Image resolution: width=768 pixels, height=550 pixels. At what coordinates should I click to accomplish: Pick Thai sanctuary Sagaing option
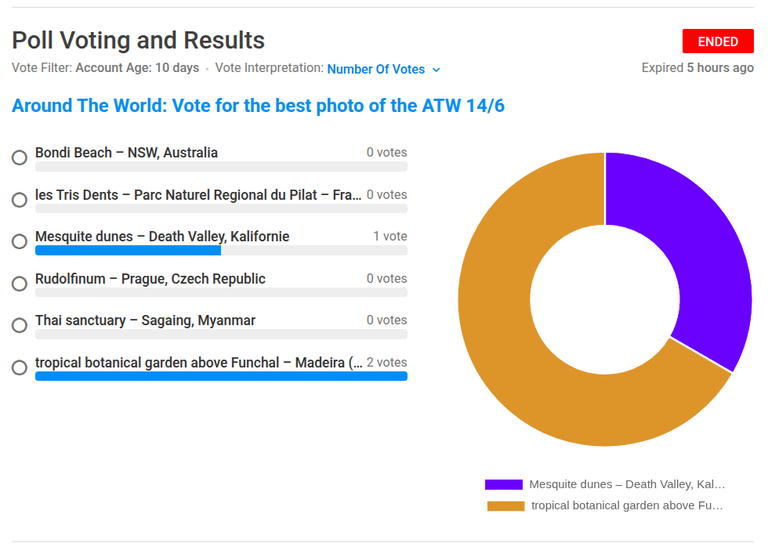20,325
